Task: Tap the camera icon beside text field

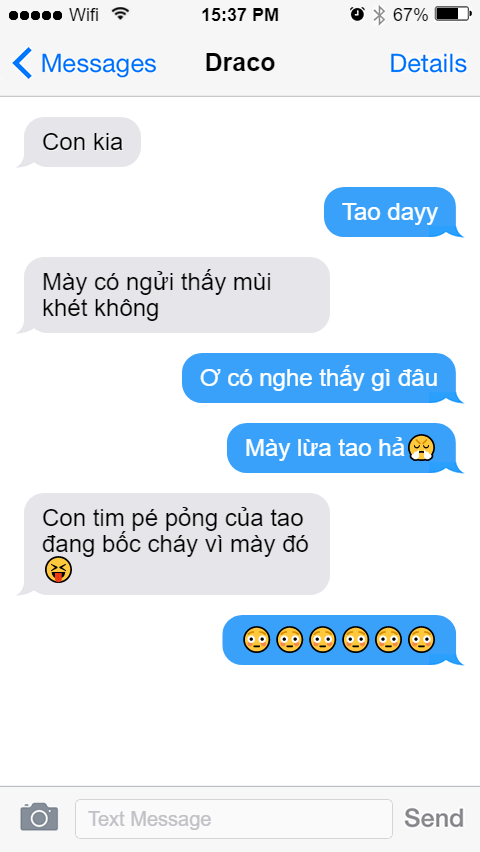Action: pyautogui.click(x=39, y=817)
